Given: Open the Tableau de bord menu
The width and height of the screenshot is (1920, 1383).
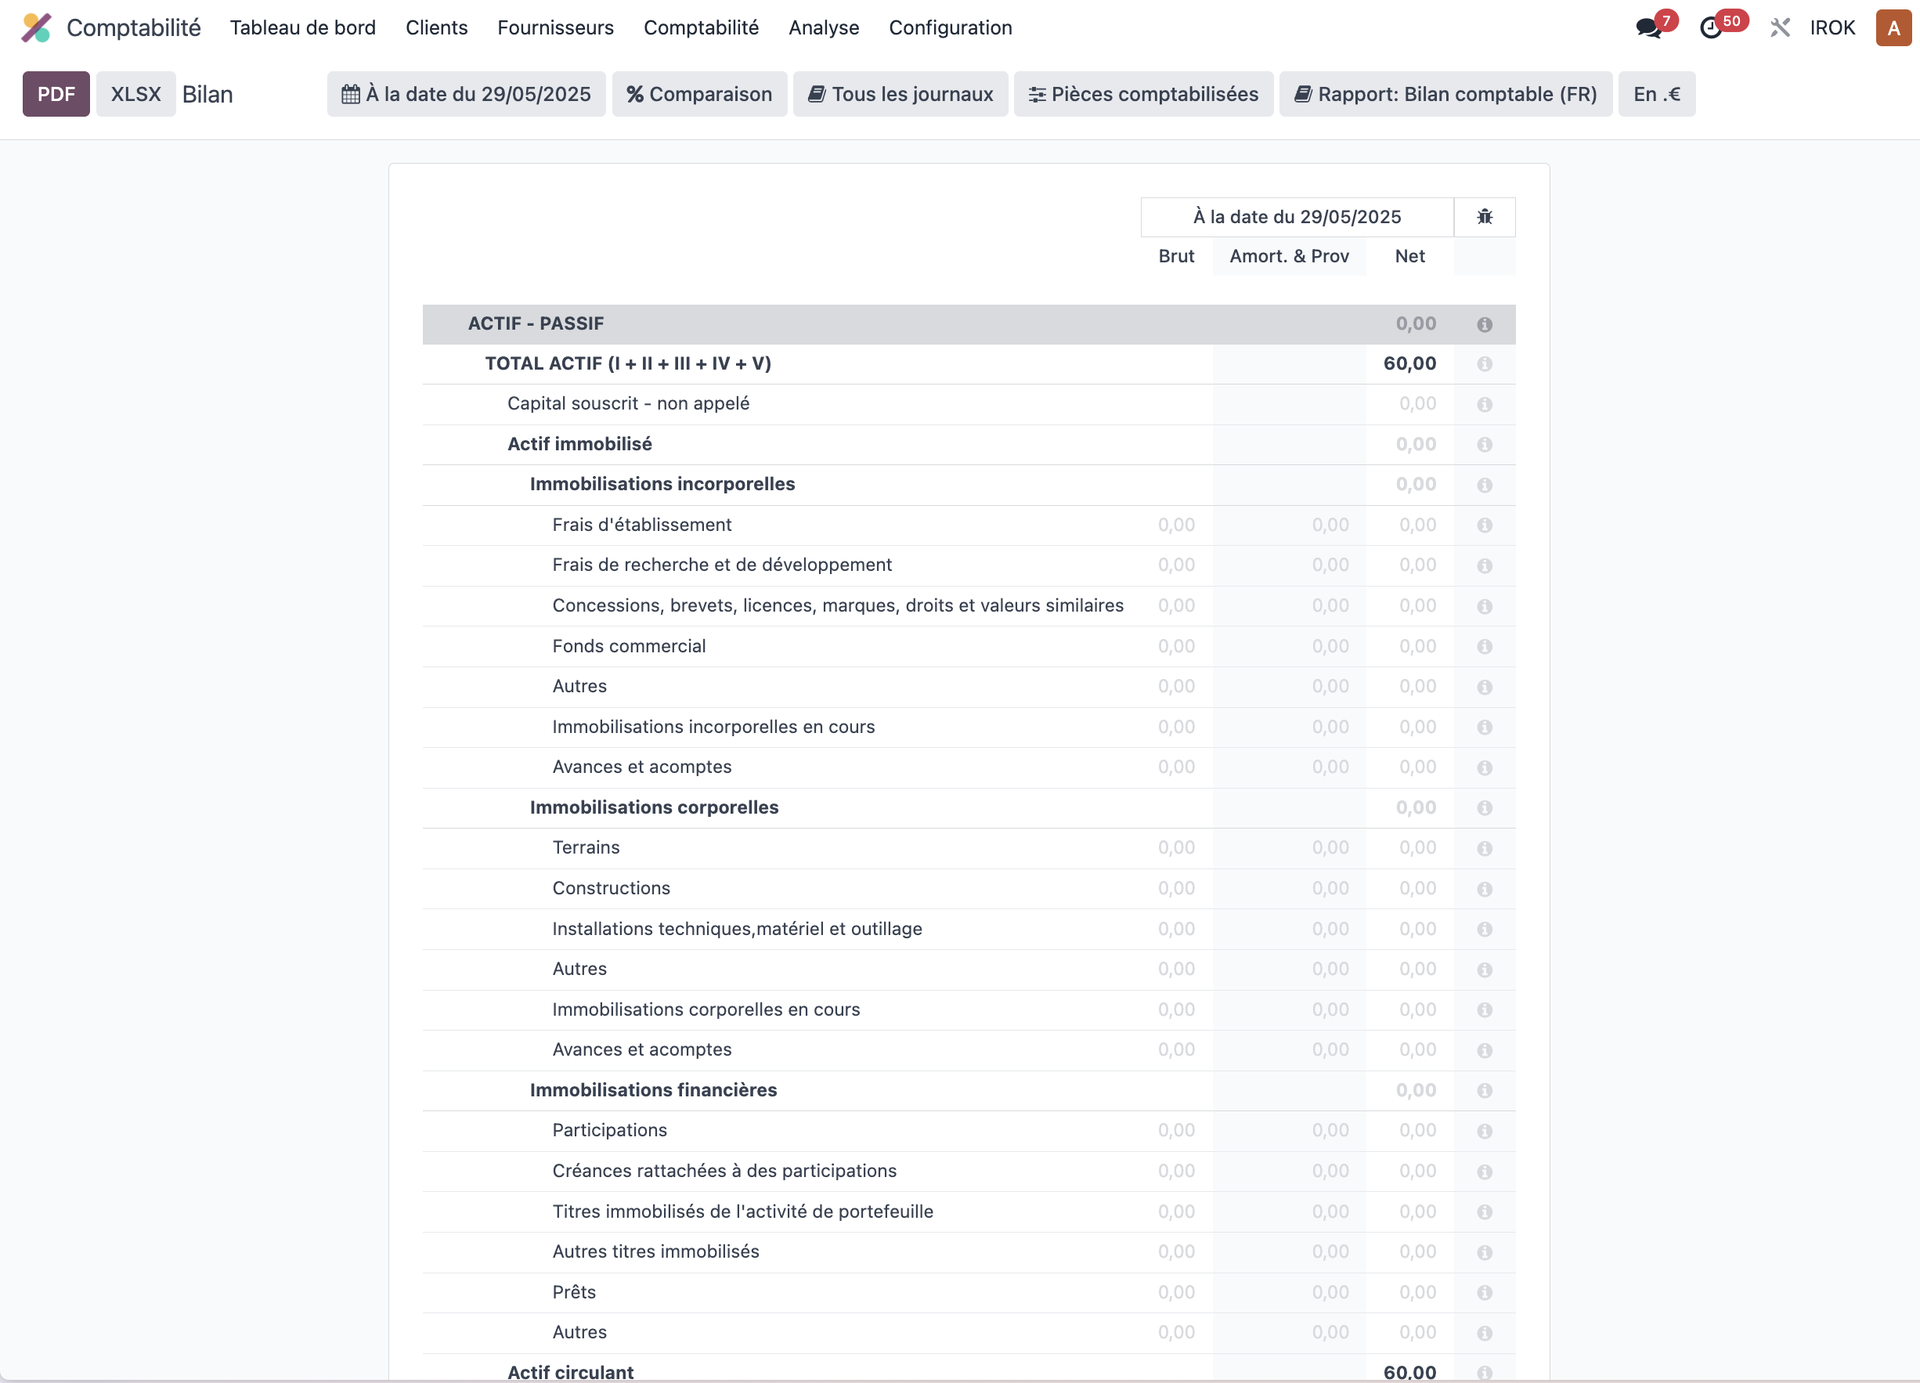Looking at the screenshot, I should click(303, 28).
